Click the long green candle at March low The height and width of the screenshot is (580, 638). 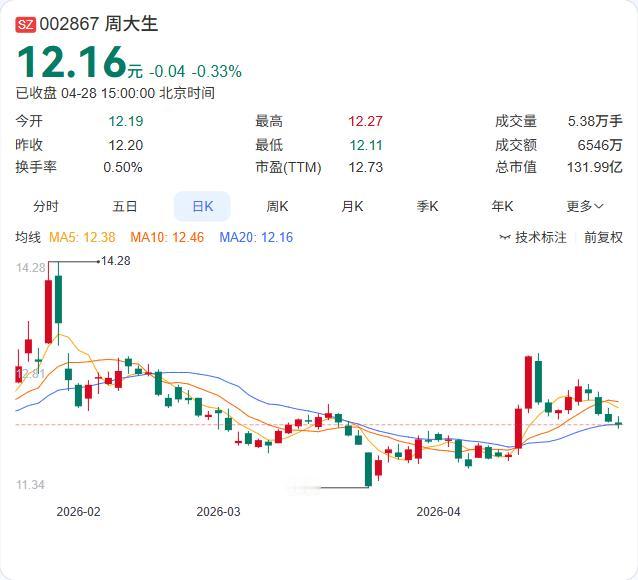pos(368,469)
